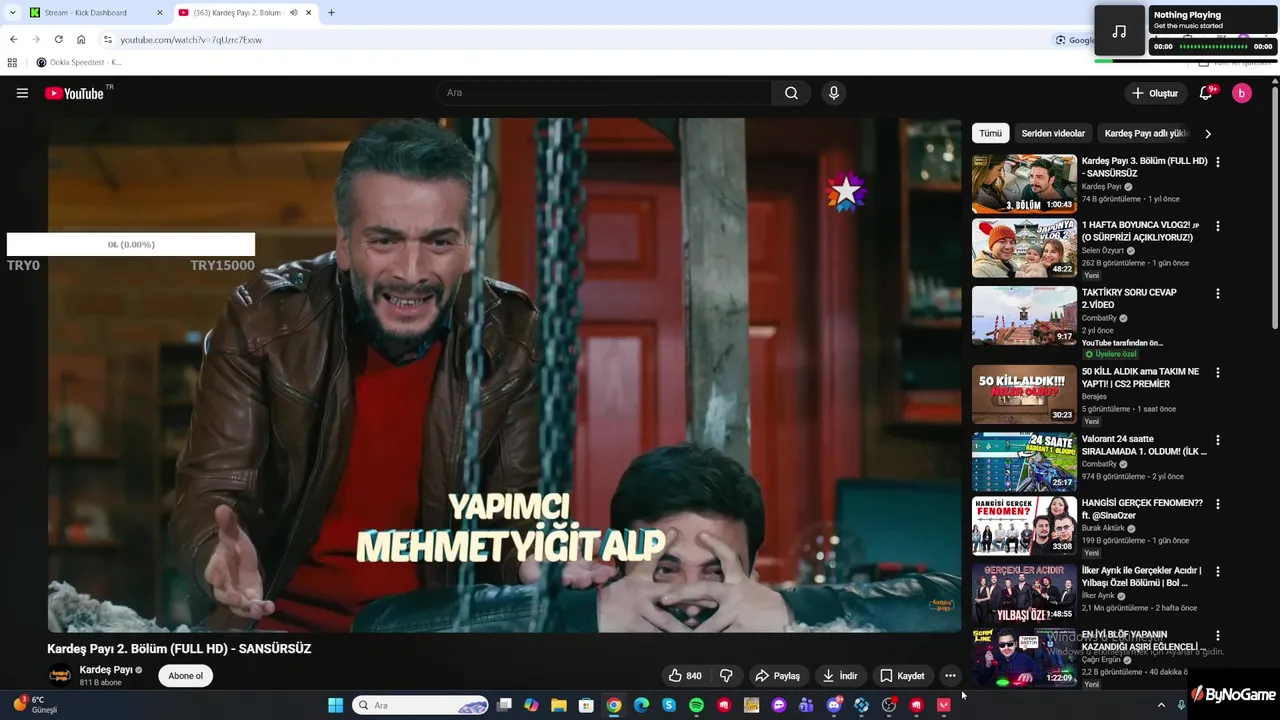Open options menu for TAKTİKRY SORU CEVAP
The height and width of the screenshot is (720, 1280).
1217,294
